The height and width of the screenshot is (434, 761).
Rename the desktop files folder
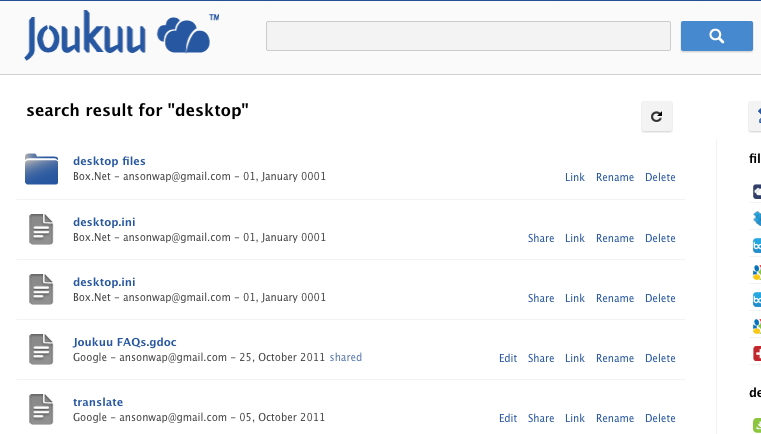click(x=615, y=178)
